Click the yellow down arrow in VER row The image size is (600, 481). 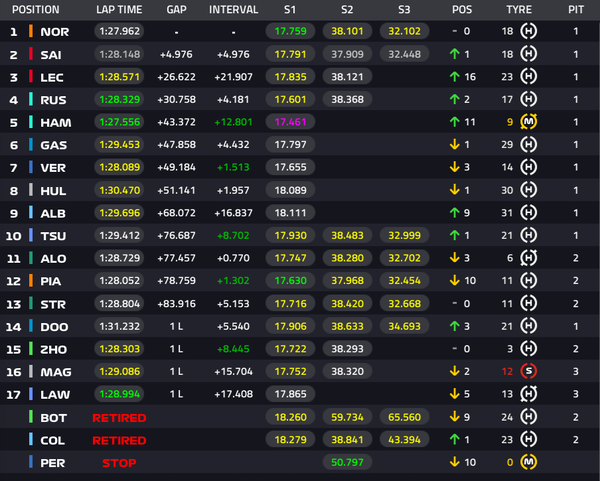pos(455,167)
